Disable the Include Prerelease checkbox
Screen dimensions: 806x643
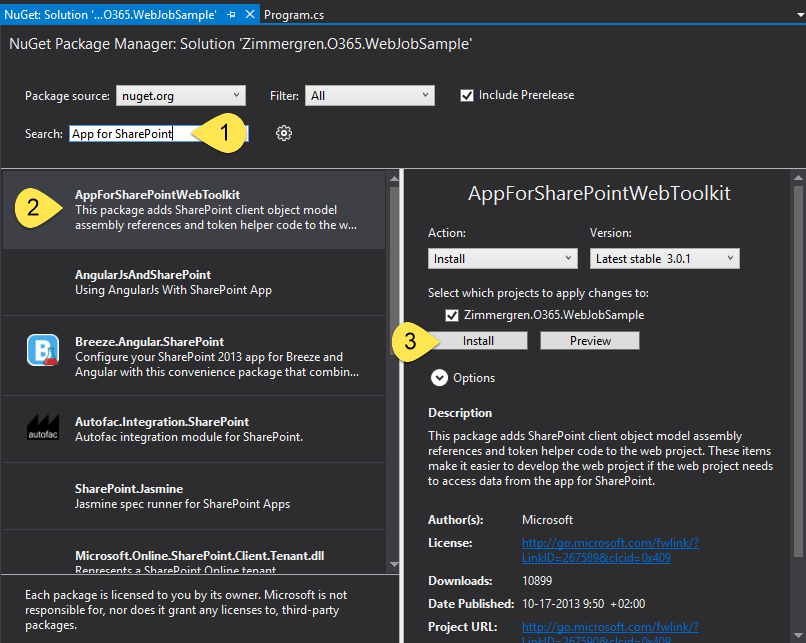point(466,95)
